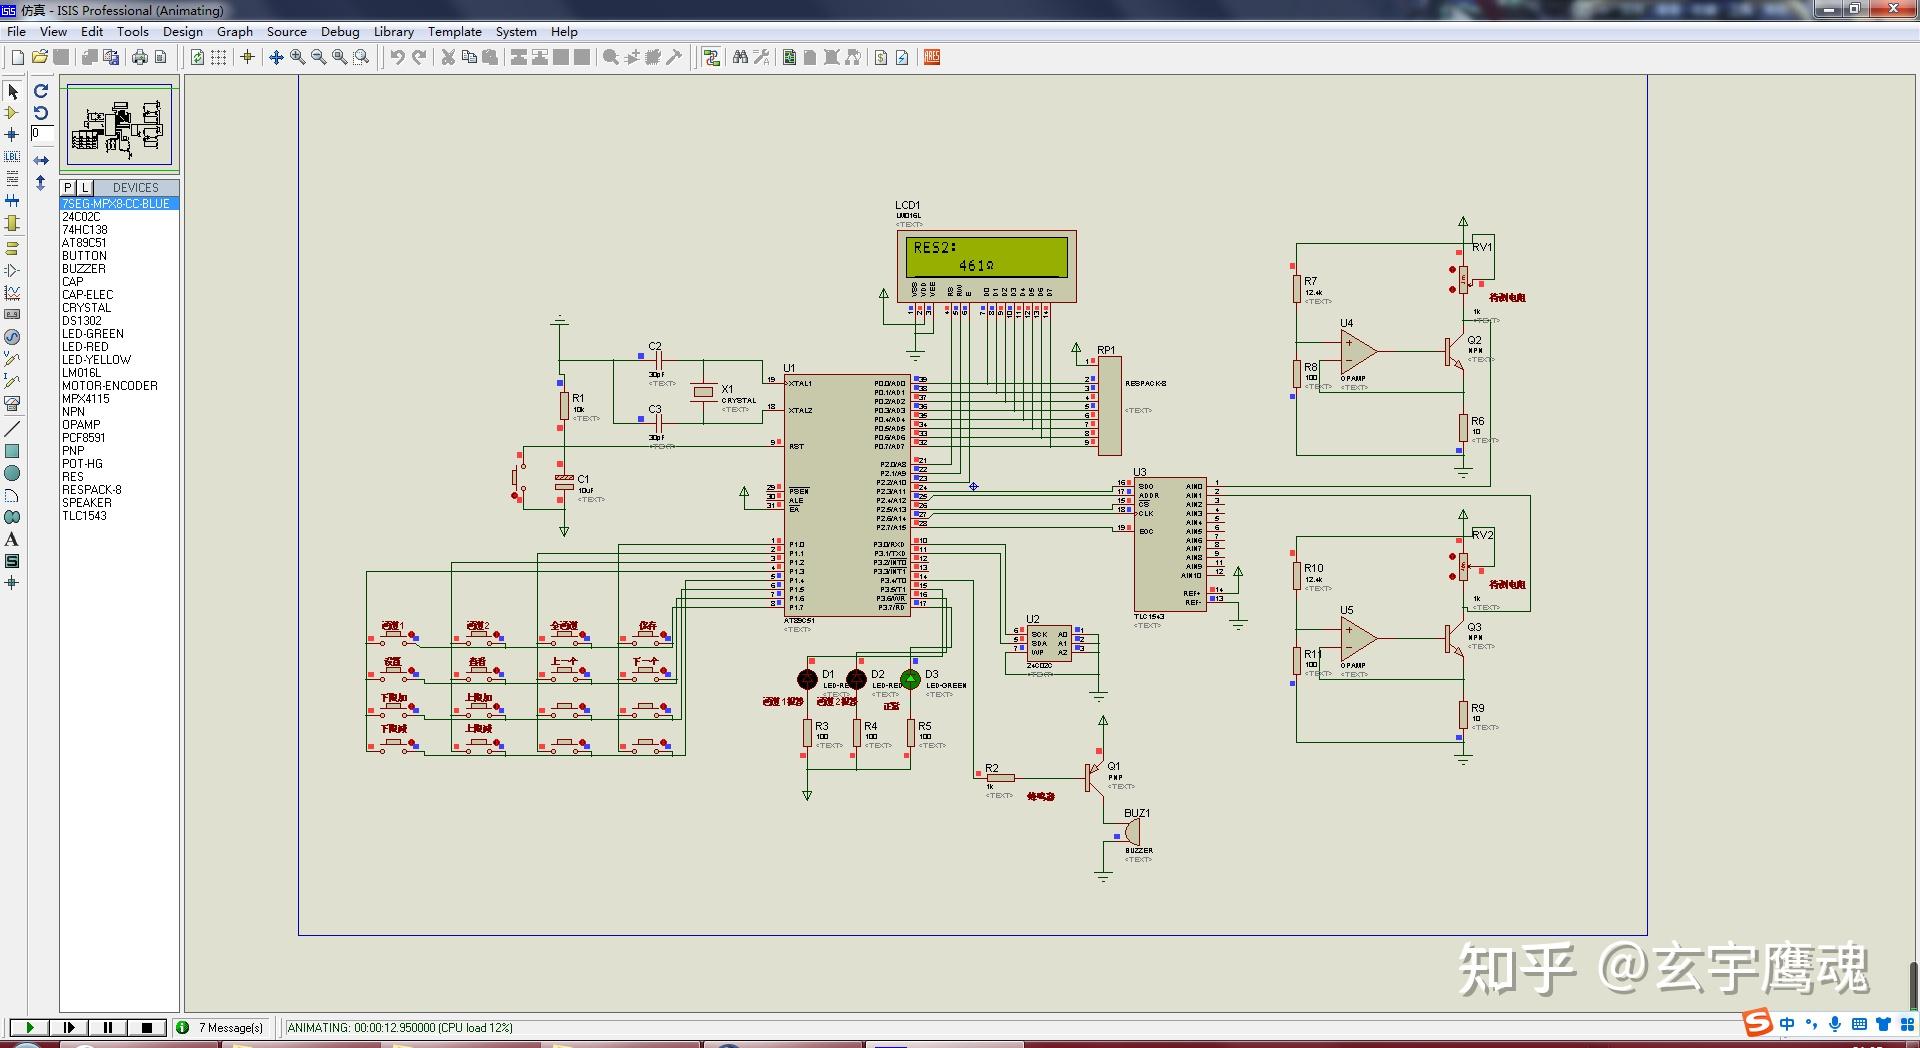Select the 2D Markers mode tool
This screenshot has height=1048, width=1920.
[12, 583]
